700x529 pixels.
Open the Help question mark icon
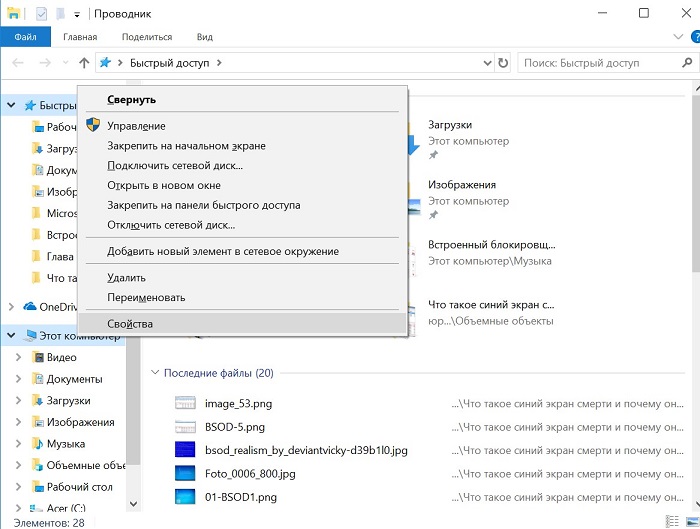pos(696,37)
